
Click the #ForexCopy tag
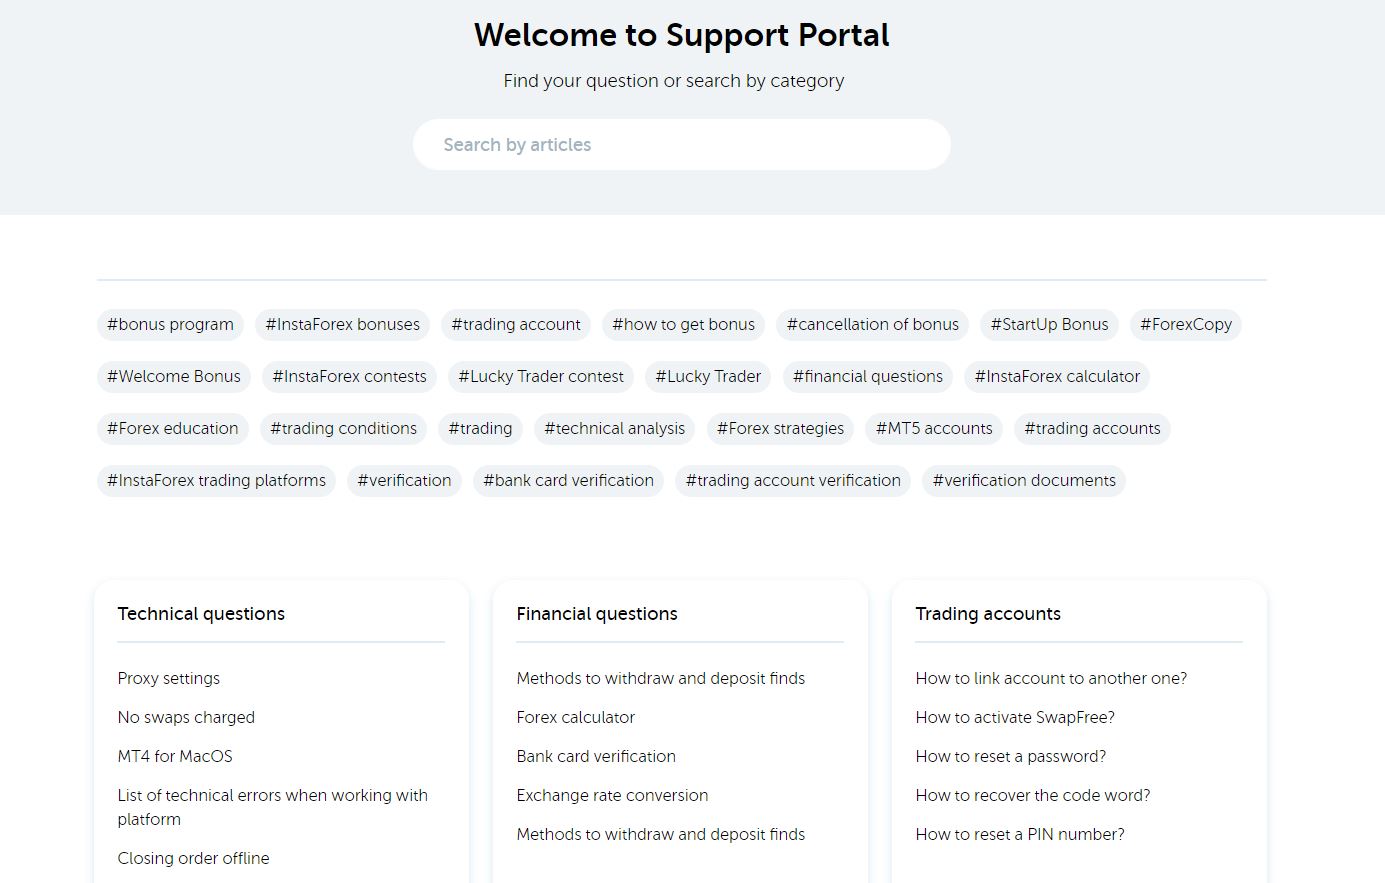[x=1186, y=325]
